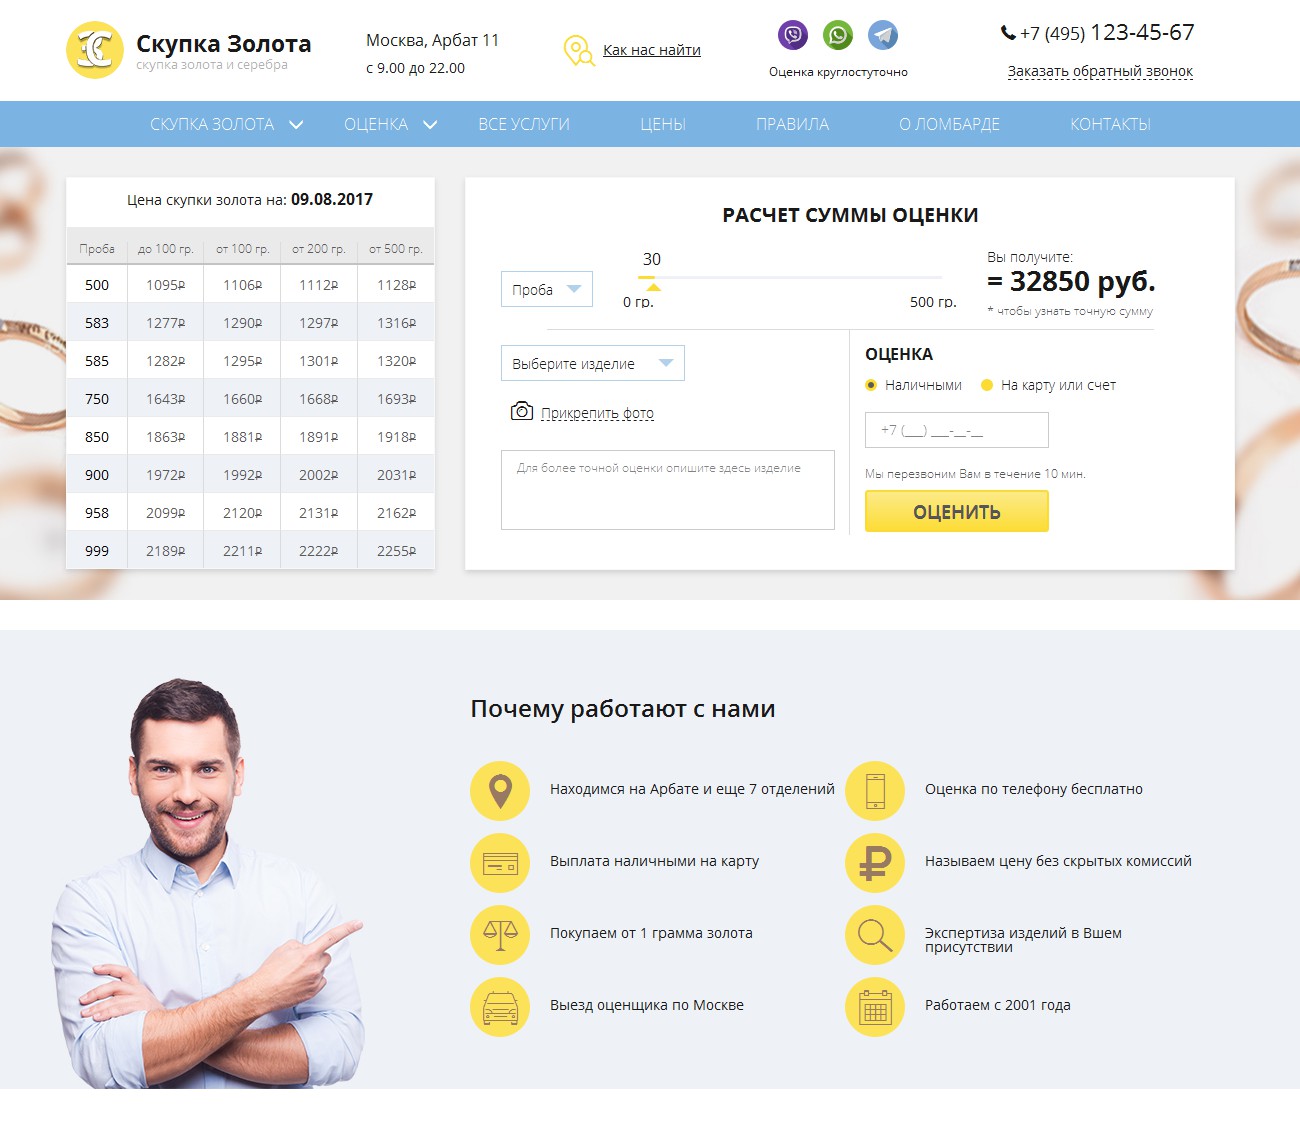
Task: Click the 2162₽ price in row 958
Action: tap(396, 513)
